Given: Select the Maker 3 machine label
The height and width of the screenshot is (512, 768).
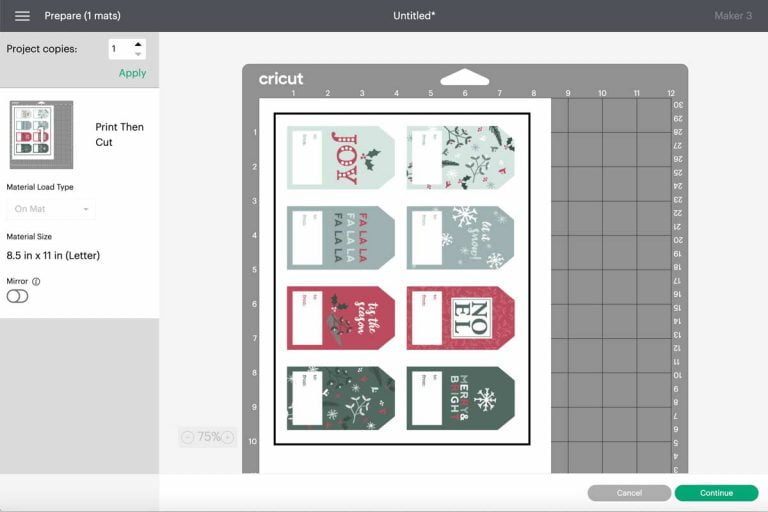Looking at the screenshot, I should [733, 16].
